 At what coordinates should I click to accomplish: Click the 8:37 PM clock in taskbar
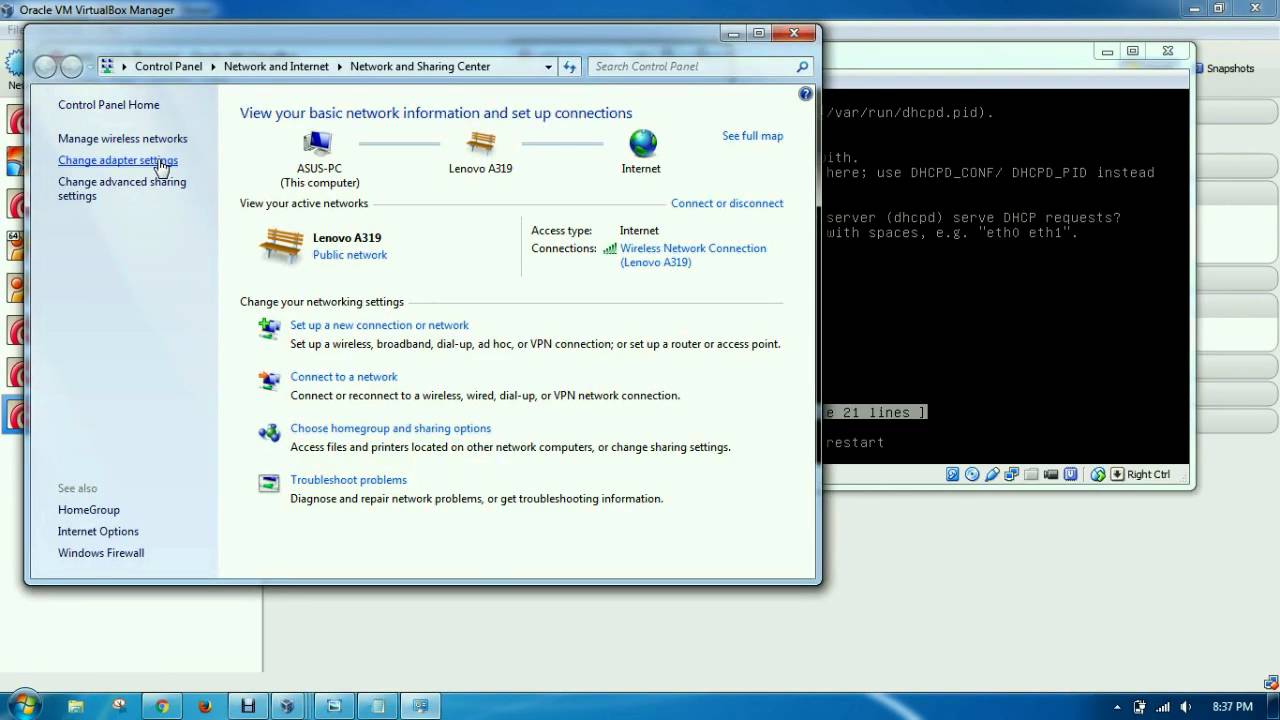pyautogui.click(x=1232, y=707)
